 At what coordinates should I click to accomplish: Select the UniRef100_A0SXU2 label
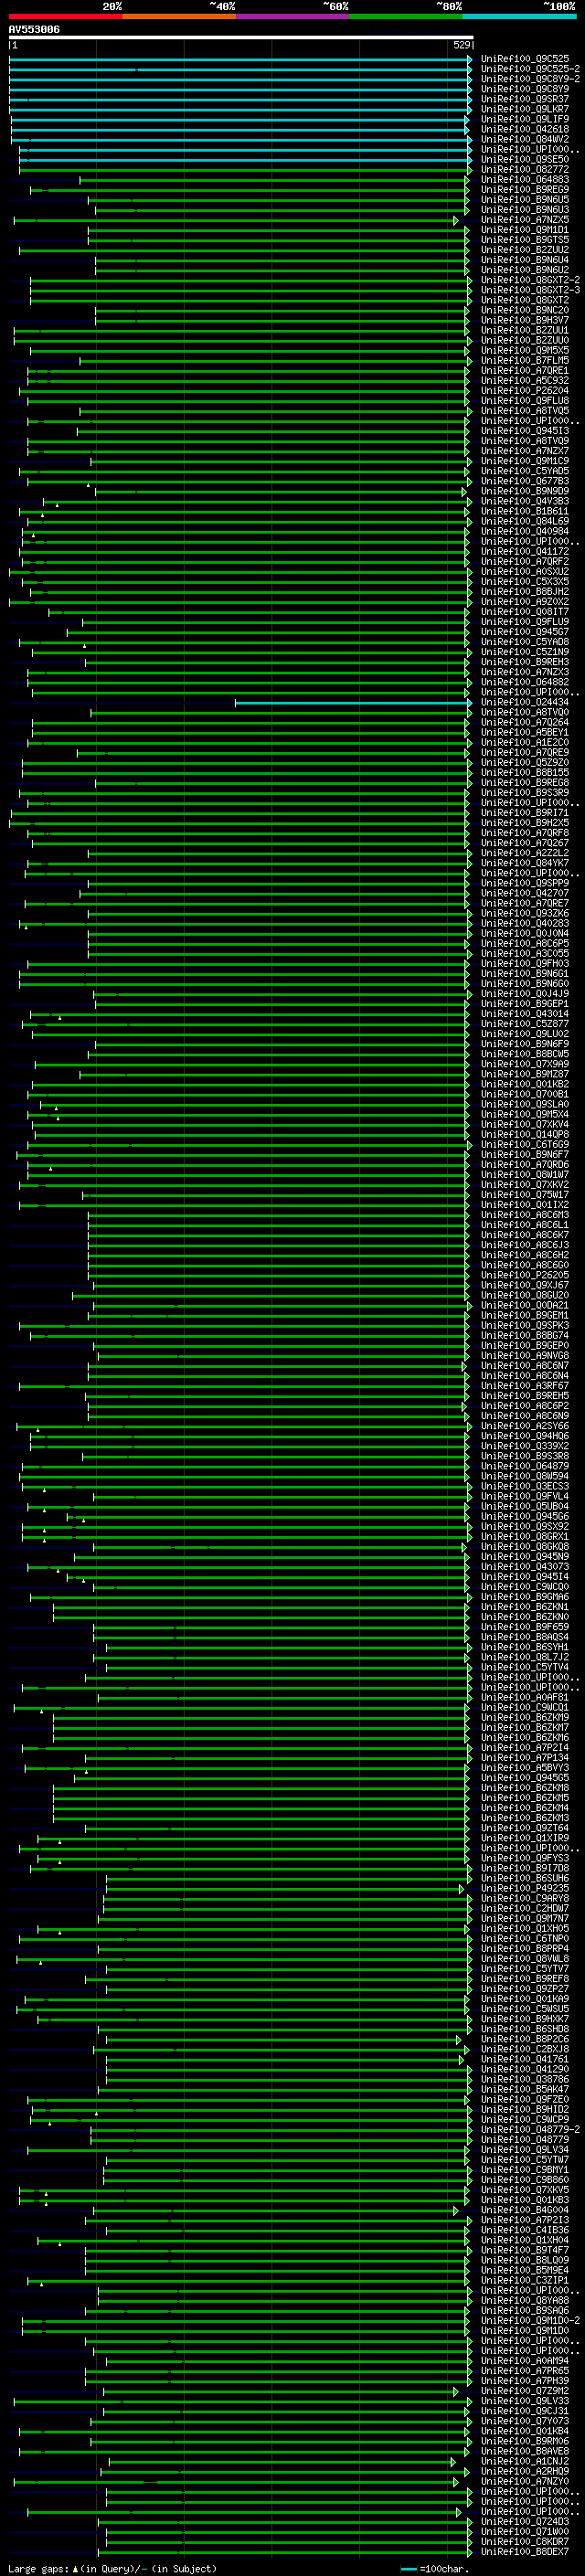[525, 571]
